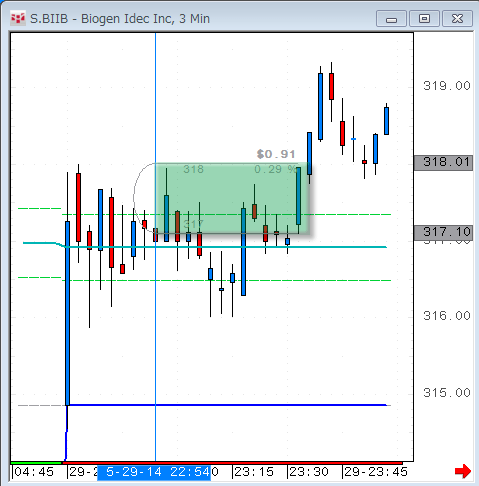Image resolution: width=479 pixels, height=486 pixels.
Task: Close the S.BIIB chart window
Action: (457, 19)
